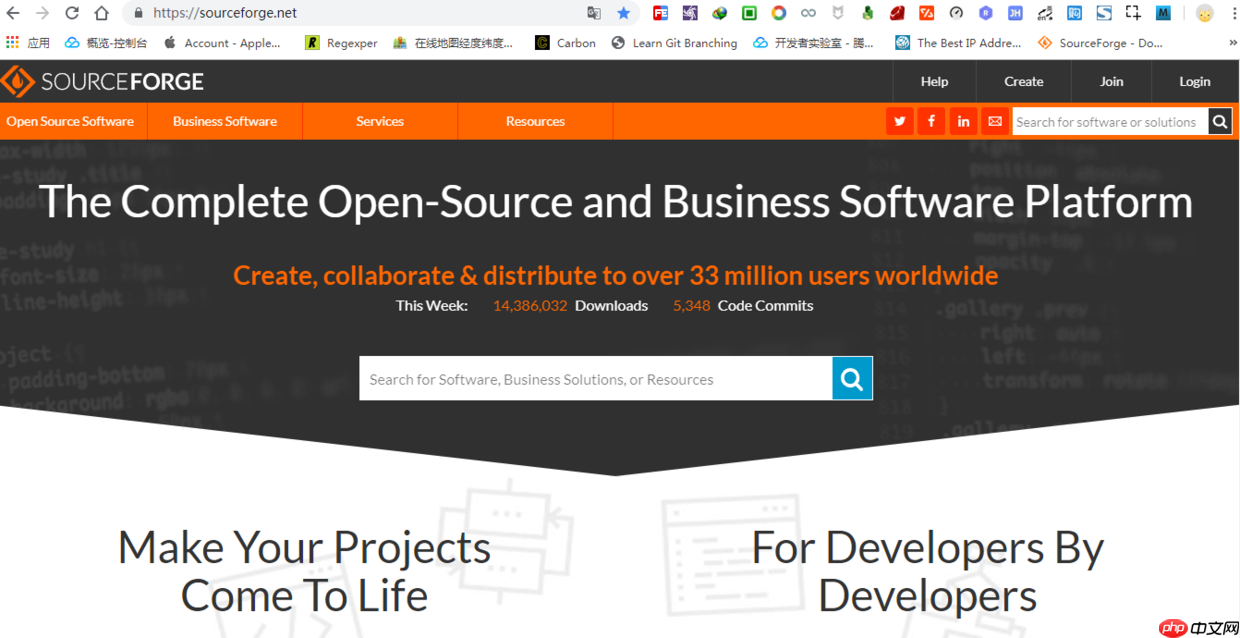
Task: Click the Twitter share icon
Action: 899,121
